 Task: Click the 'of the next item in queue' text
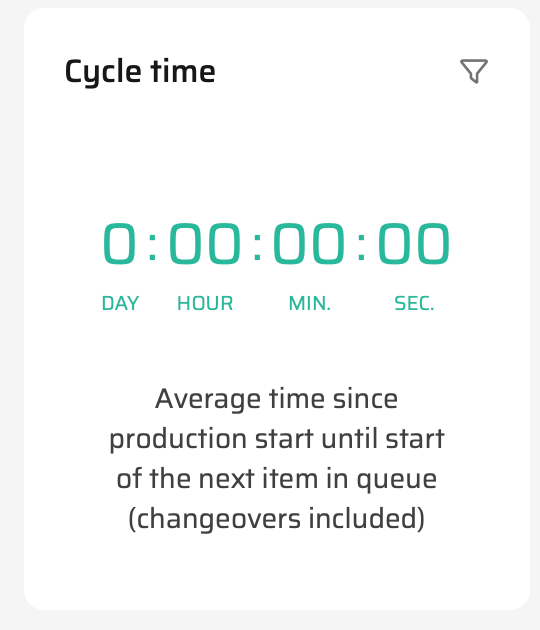(x=277, y=479)
